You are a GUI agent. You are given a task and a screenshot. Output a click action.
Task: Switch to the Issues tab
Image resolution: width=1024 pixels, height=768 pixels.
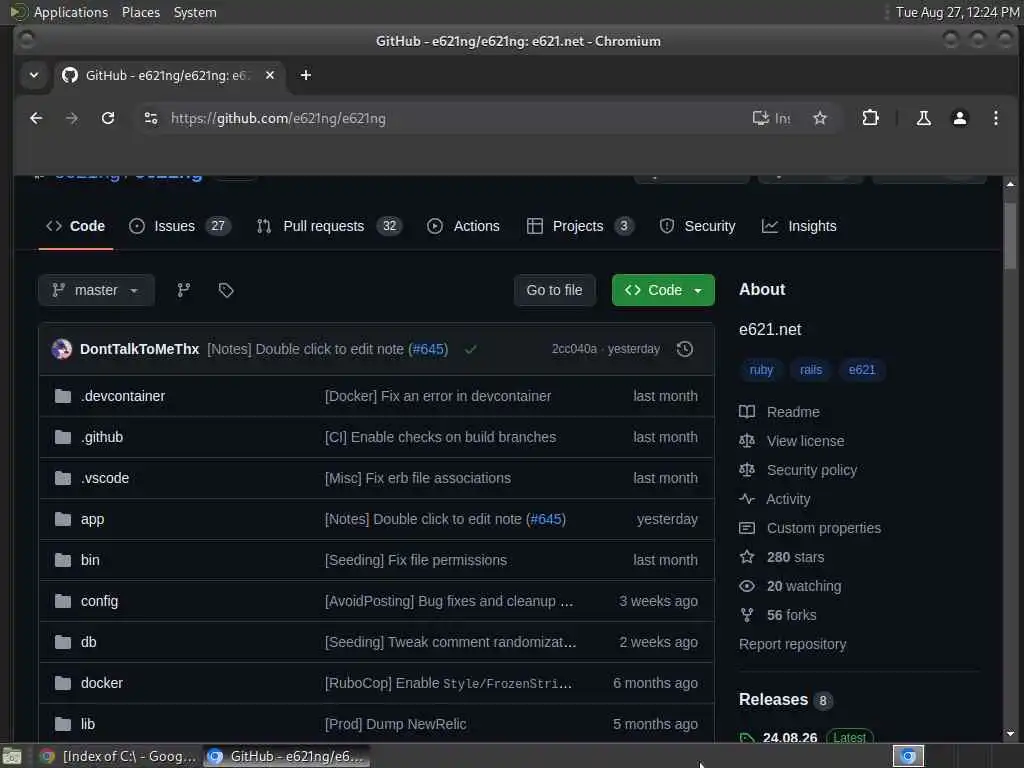pos(179,226)
